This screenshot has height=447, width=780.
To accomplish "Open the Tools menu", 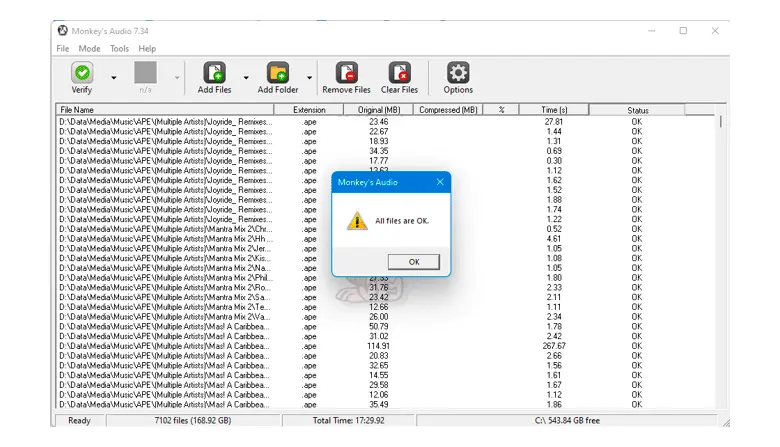I will [119, 48].
